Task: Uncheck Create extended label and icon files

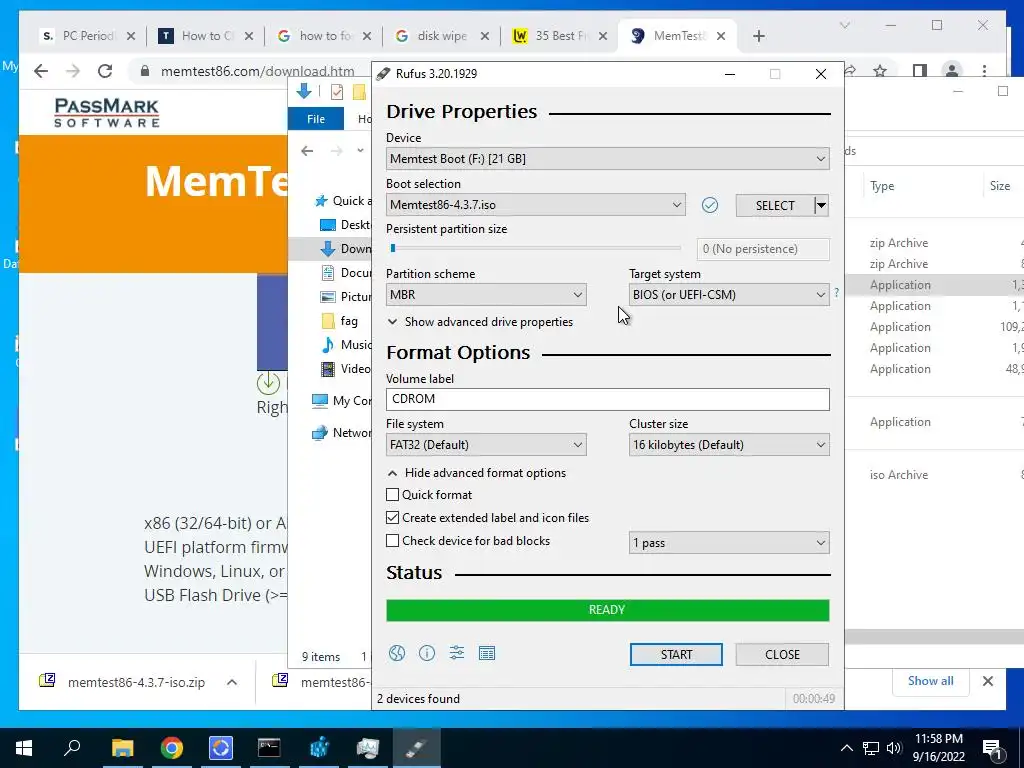Action: click(392, 518)
